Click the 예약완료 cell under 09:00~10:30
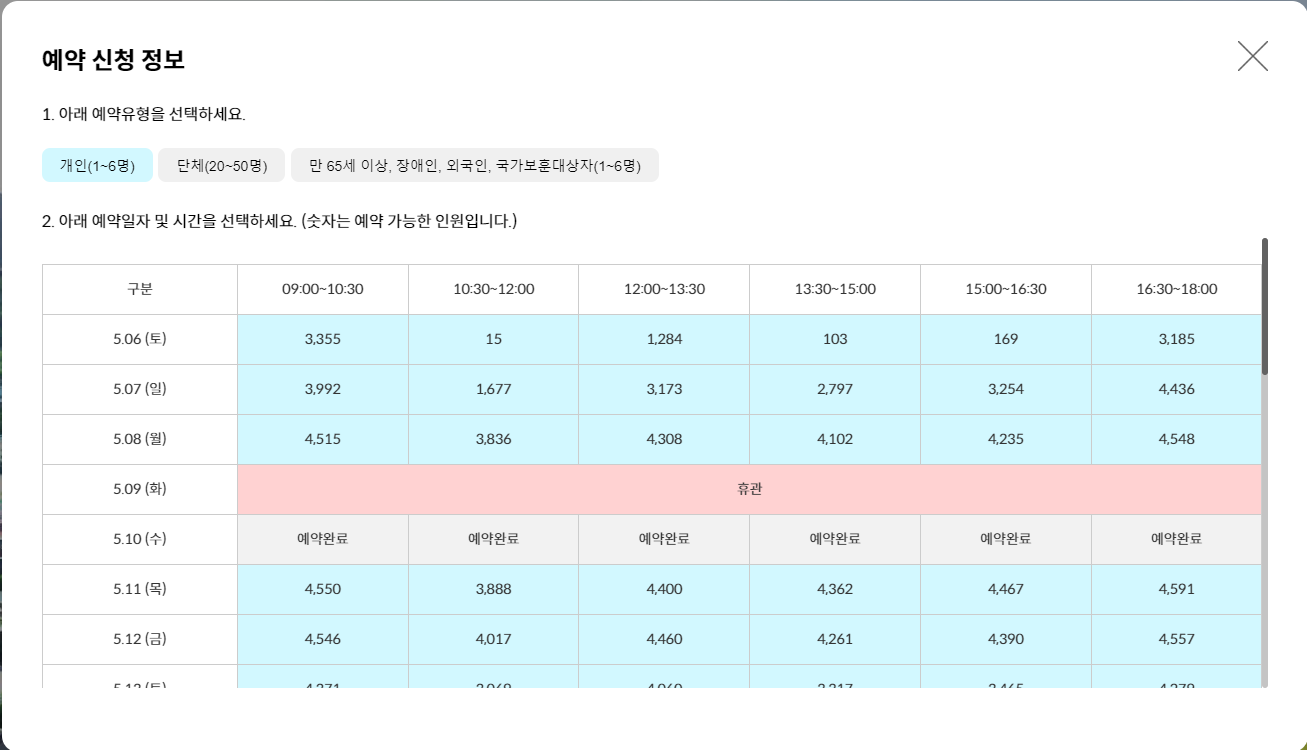 click(322, 538)
